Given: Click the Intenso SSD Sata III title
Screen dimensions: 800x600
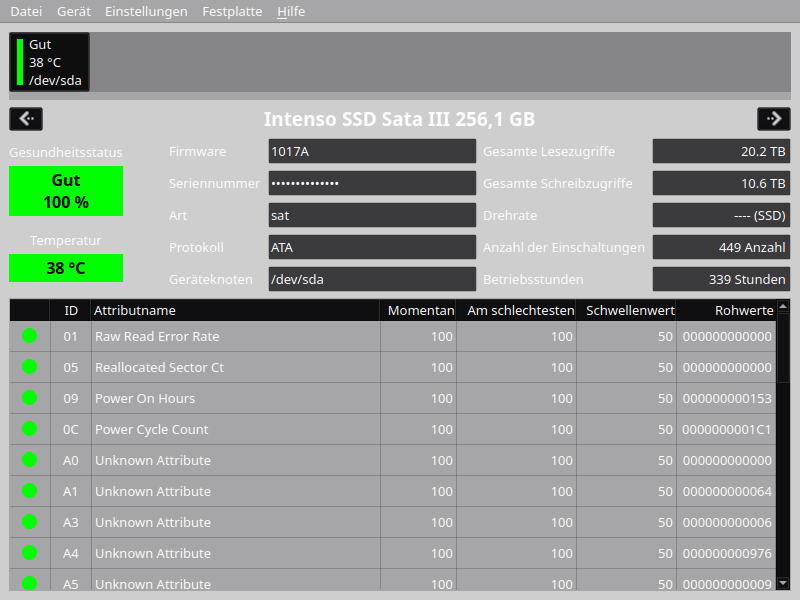Looking at the screenshot, I should tap(399, 119).
